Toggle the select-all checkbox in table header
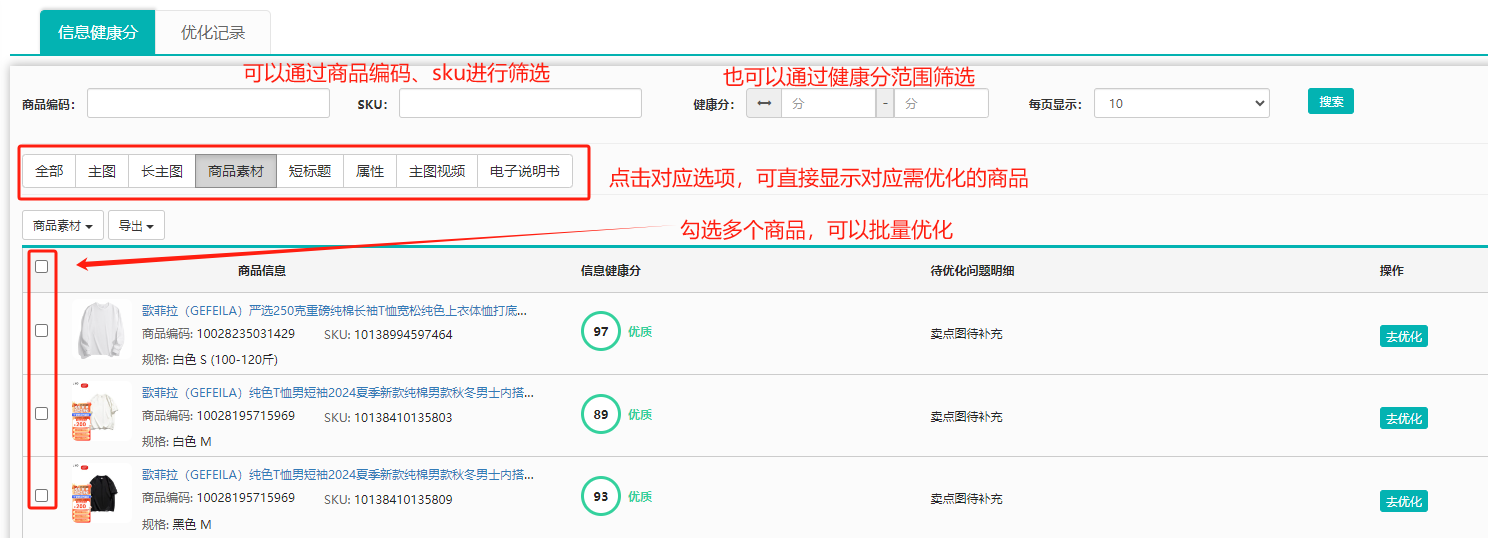This screenshot has height=538, width=1488. click(x=41, y=267)
